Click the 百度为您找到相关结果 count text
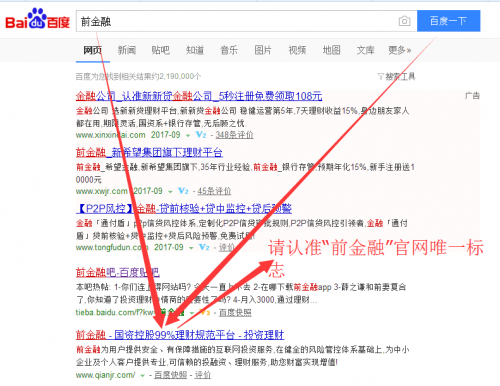Screen dimensions: 500x386 pyautogui.click(x=138, y=77)
